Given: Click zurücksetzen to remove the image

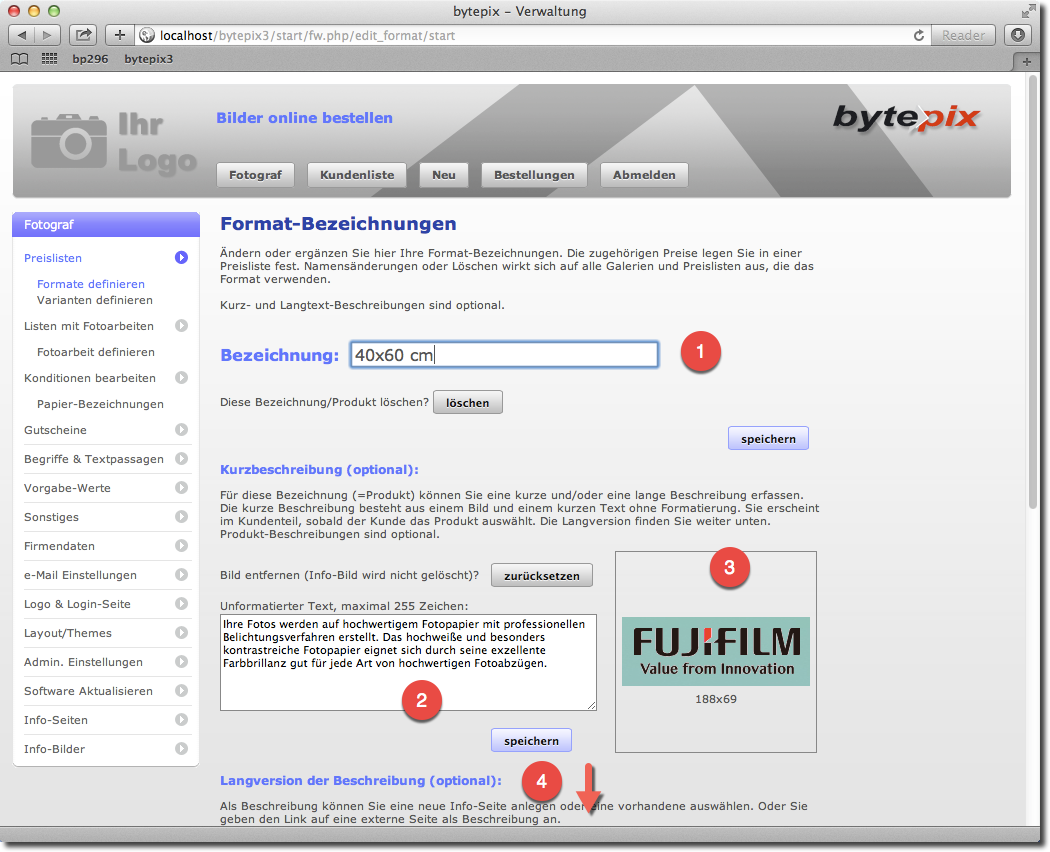Looking at the screenshot, I should coord(542,575).
